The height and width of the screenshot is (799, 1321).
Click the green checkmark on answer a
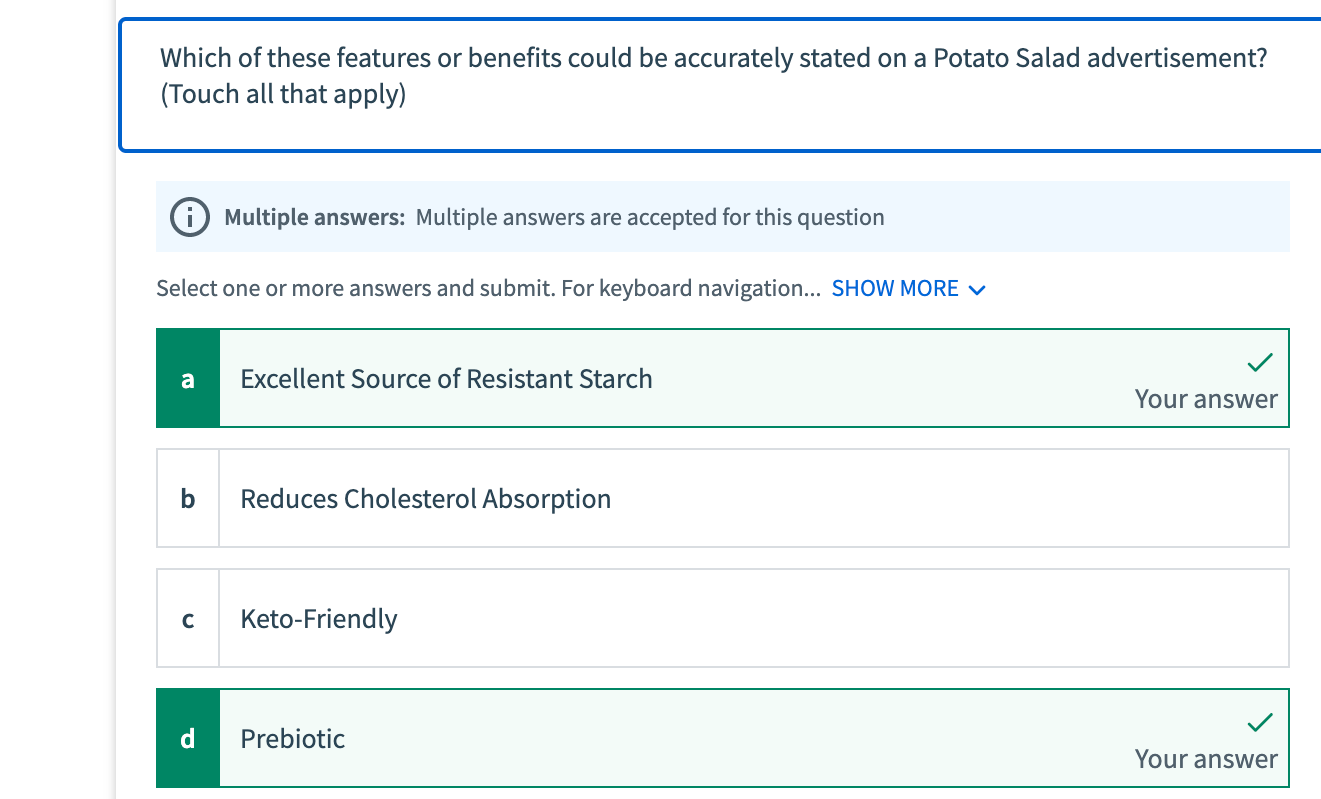pos(1260,361)
